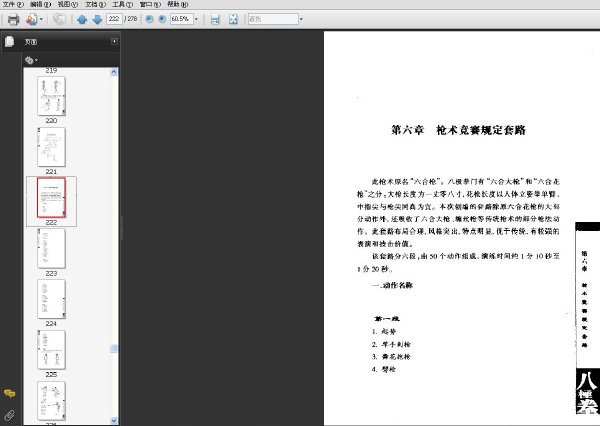This screenshot has width=600, height=426.
Task: Open the 编辑 menu
Action: point(40,4)
